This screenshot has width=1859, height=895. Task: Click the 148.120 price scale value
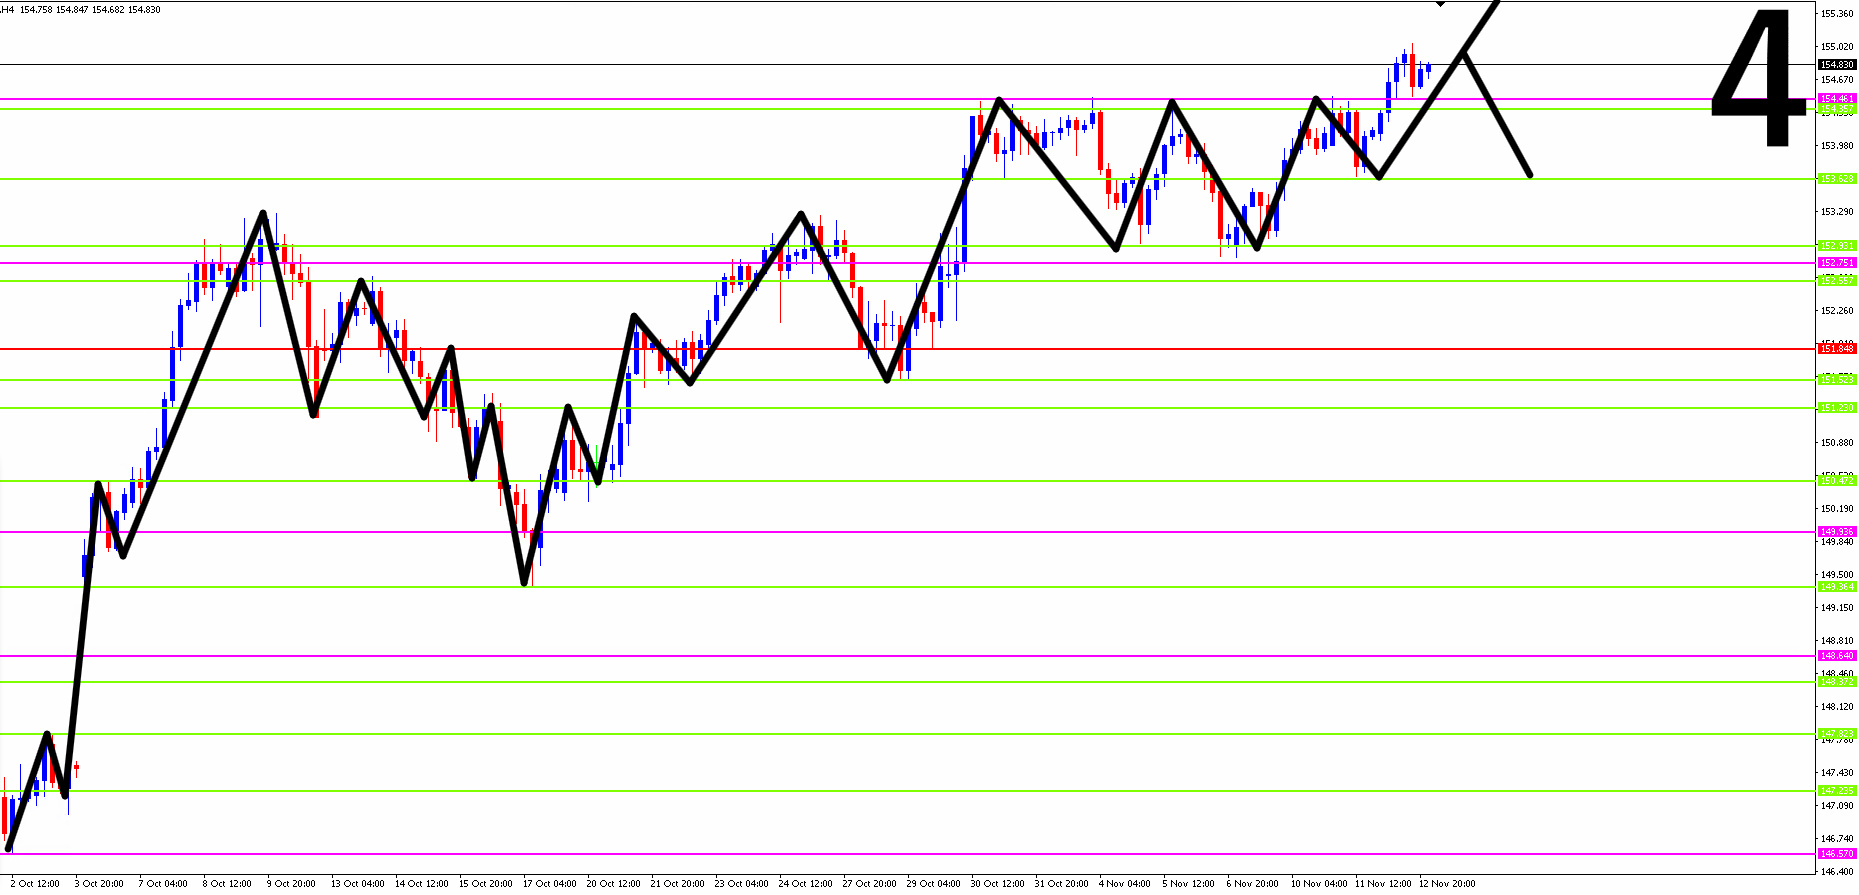[x=1838, y=707]
